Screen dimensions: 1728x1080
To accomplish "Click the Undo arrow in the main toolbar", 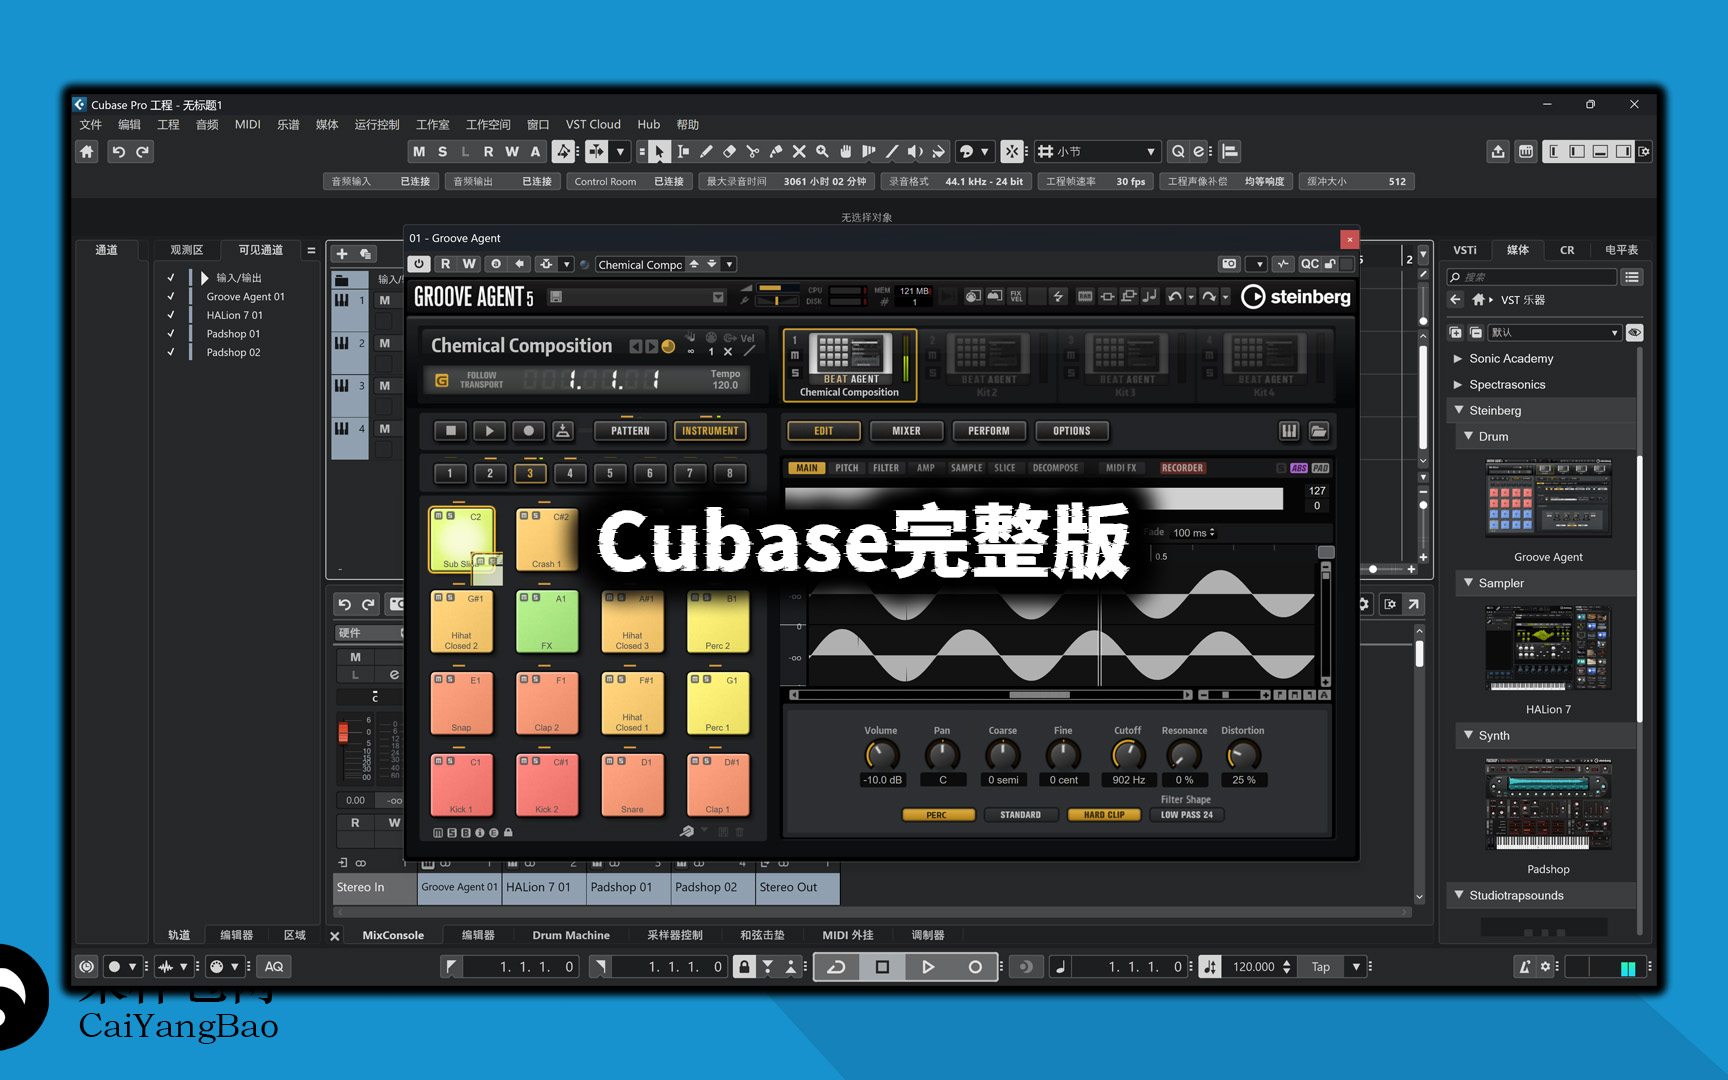I will coord(119,152).
